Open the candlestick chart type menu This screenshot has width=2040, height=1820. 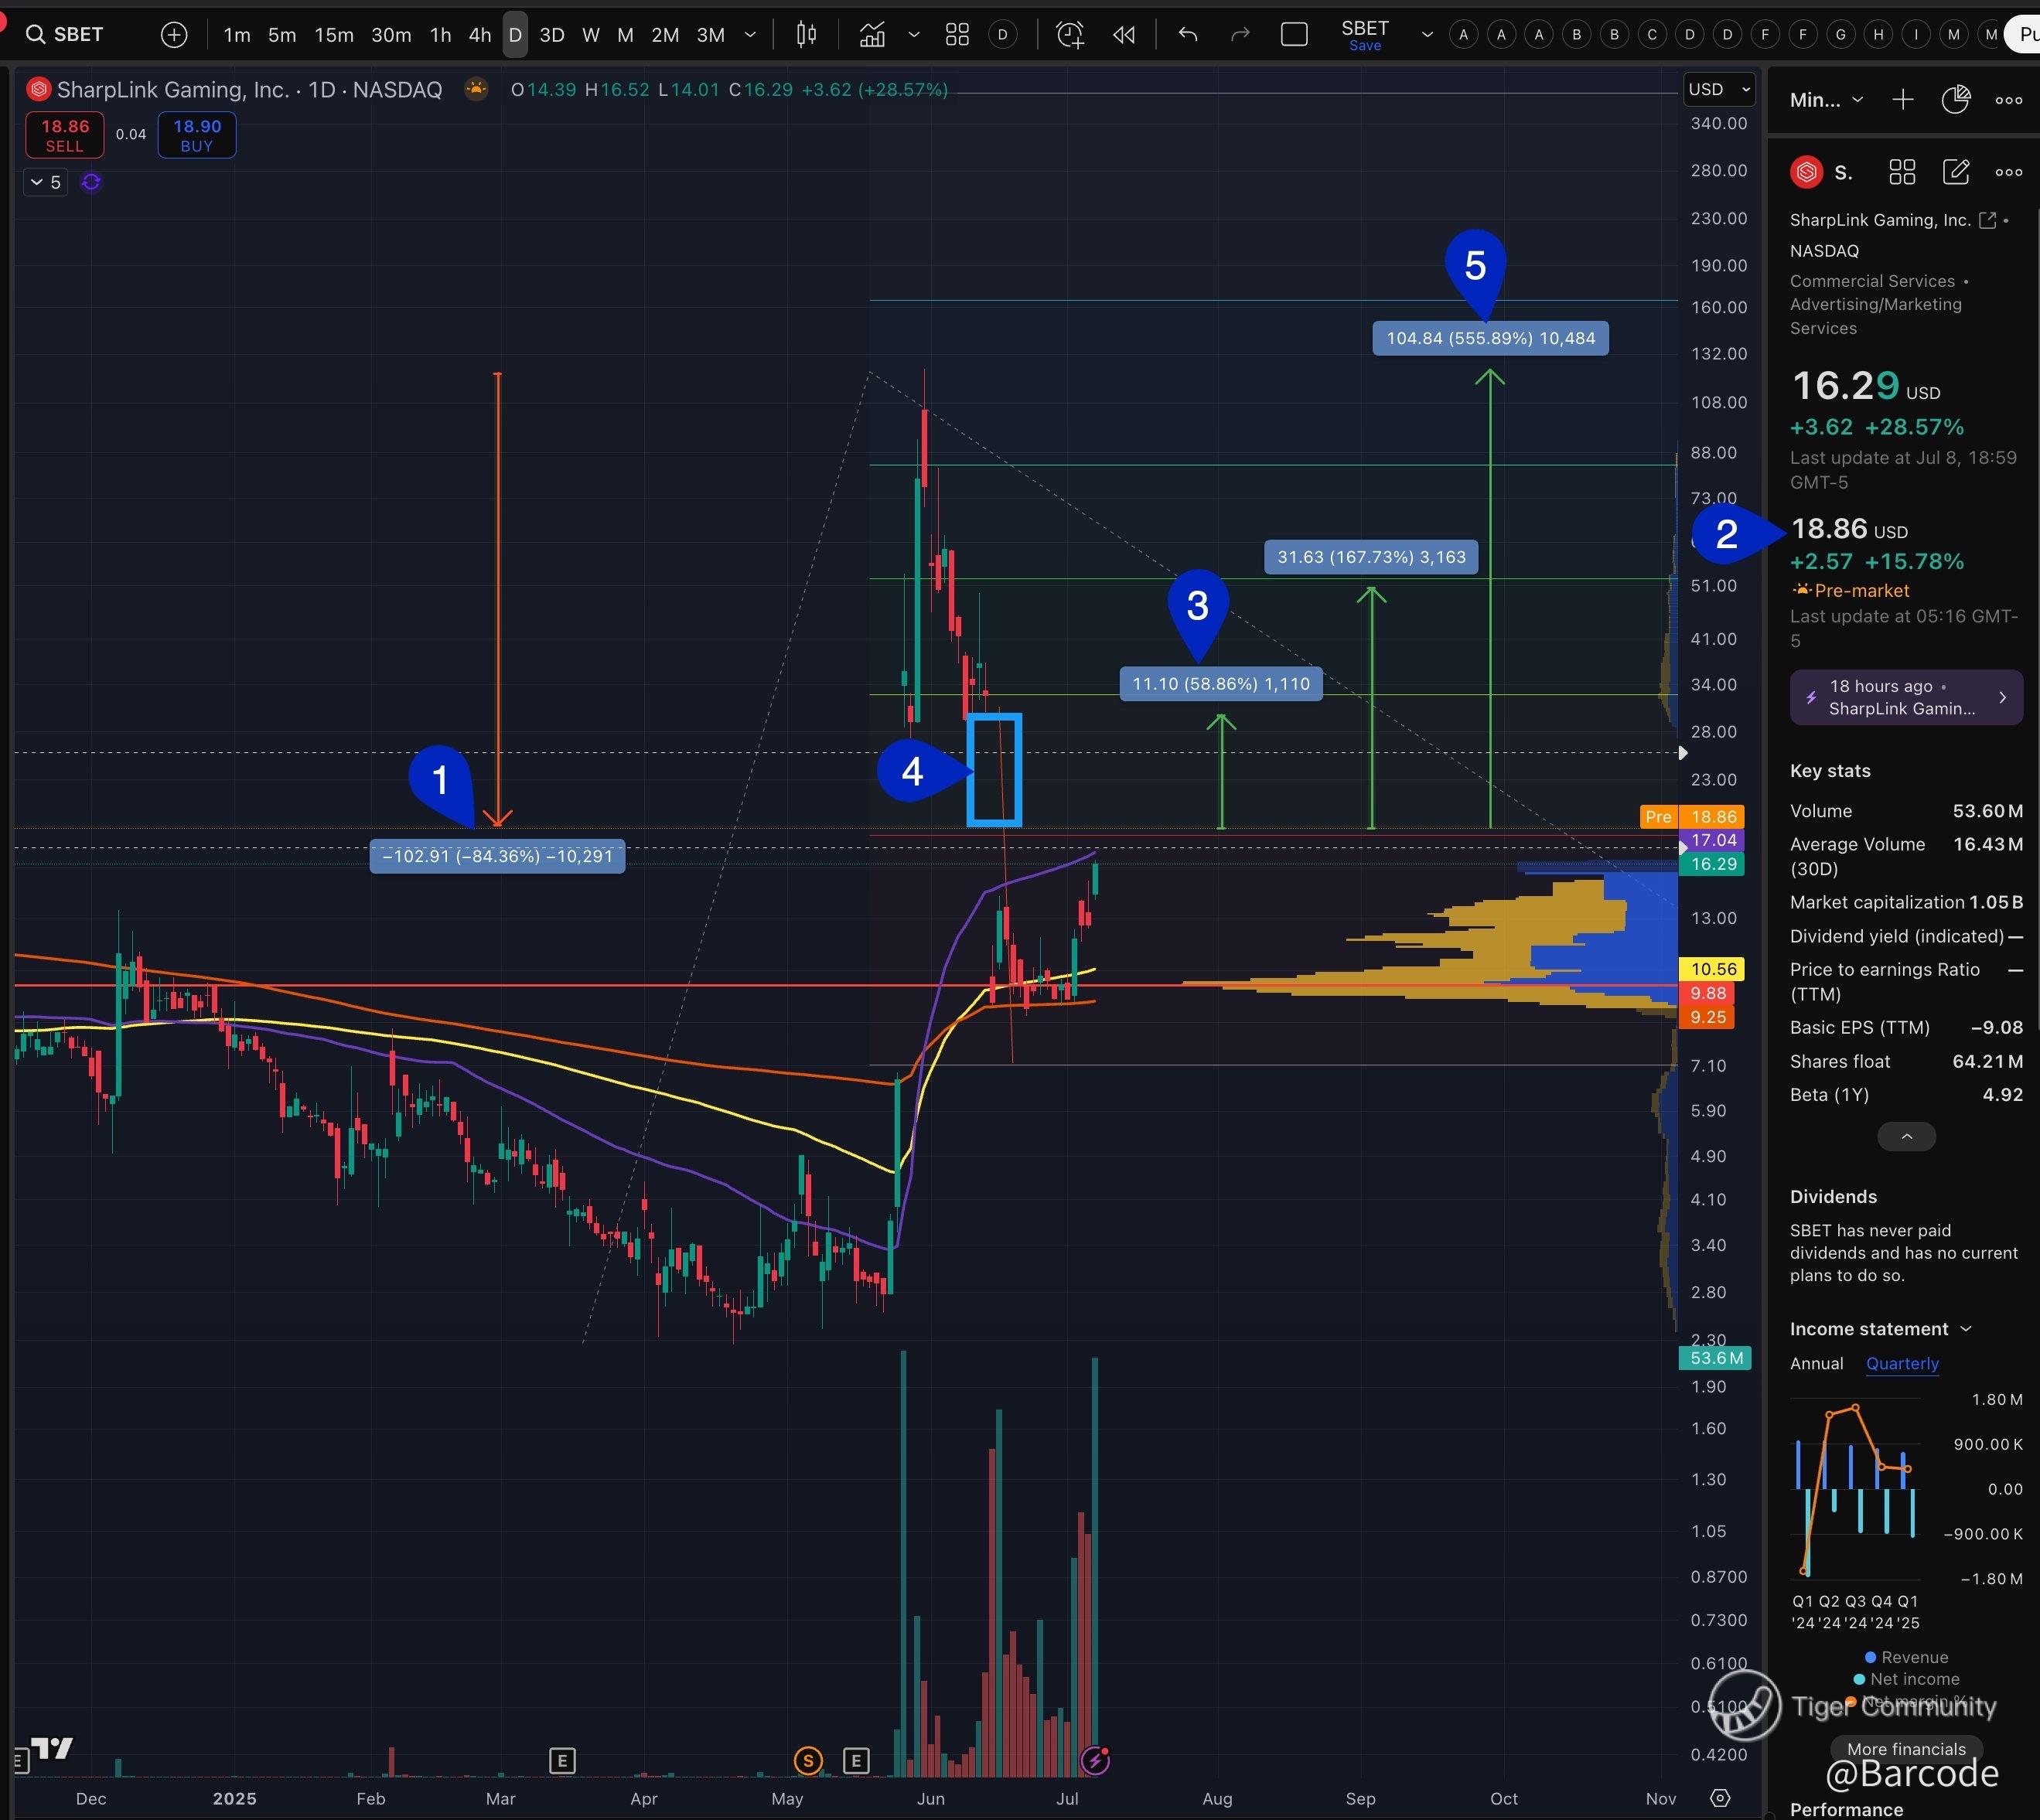click(x=806, y=35)
